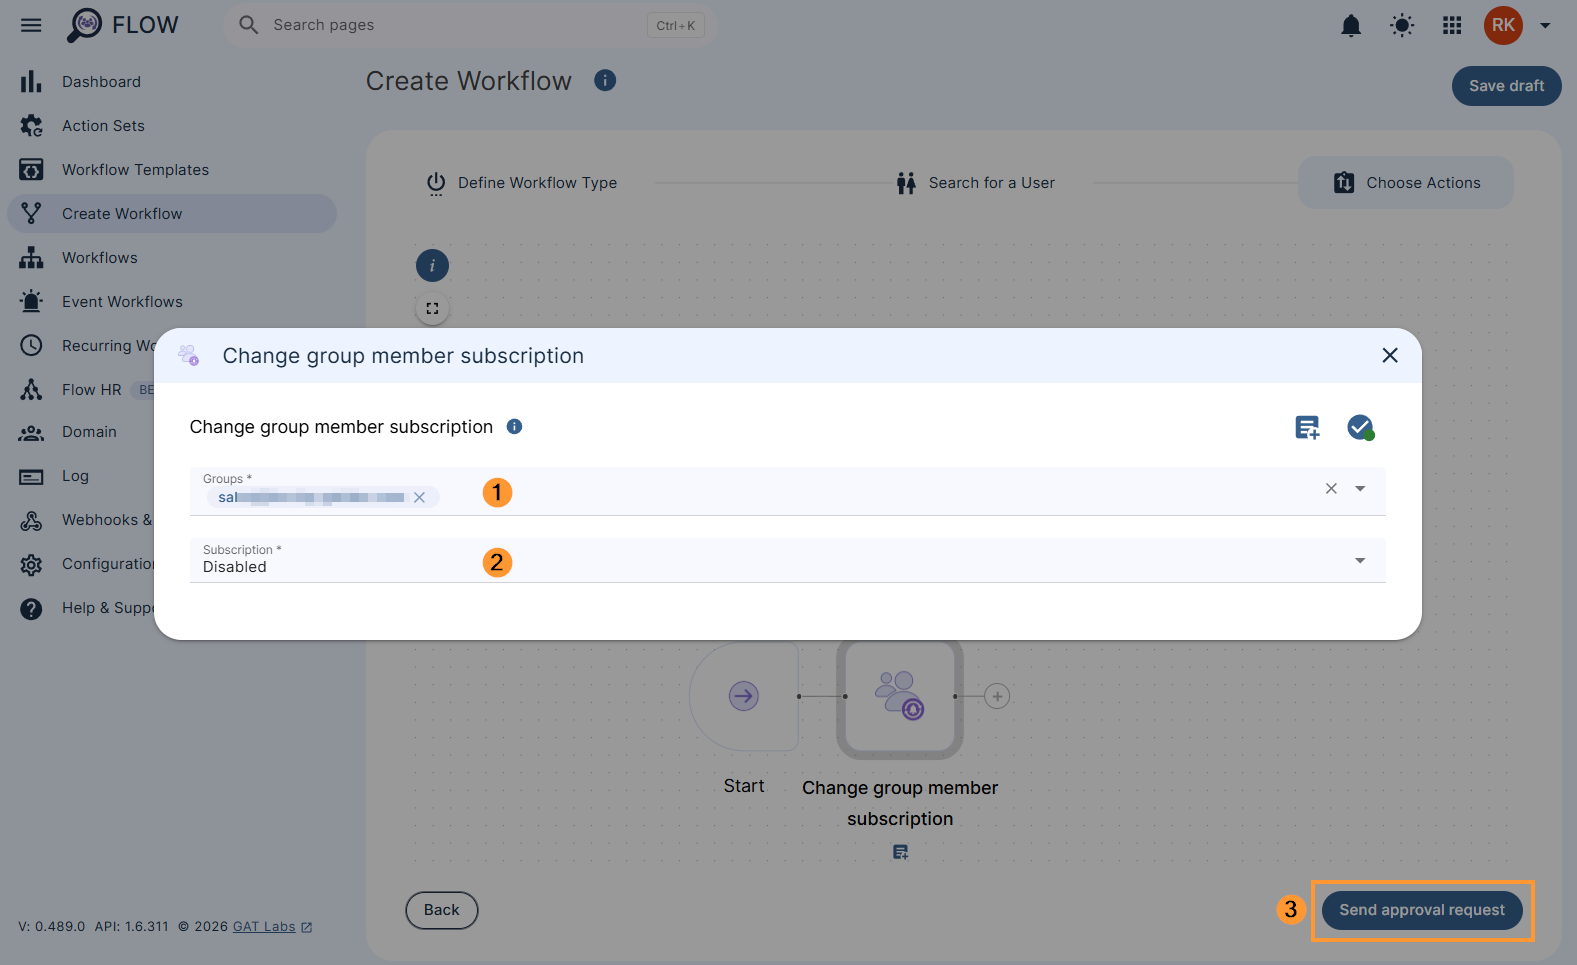
Task: Toggle the light/dark theme sun icon
Action: [1402, 25]
